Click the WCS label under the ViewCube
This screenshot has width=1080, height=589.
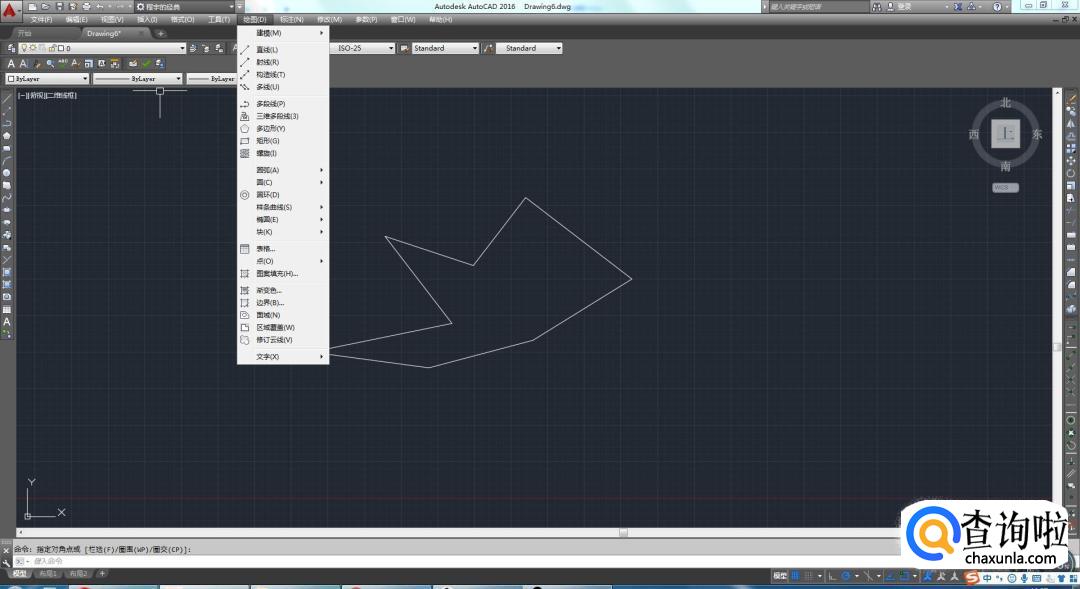click(x=1005, y=187)
